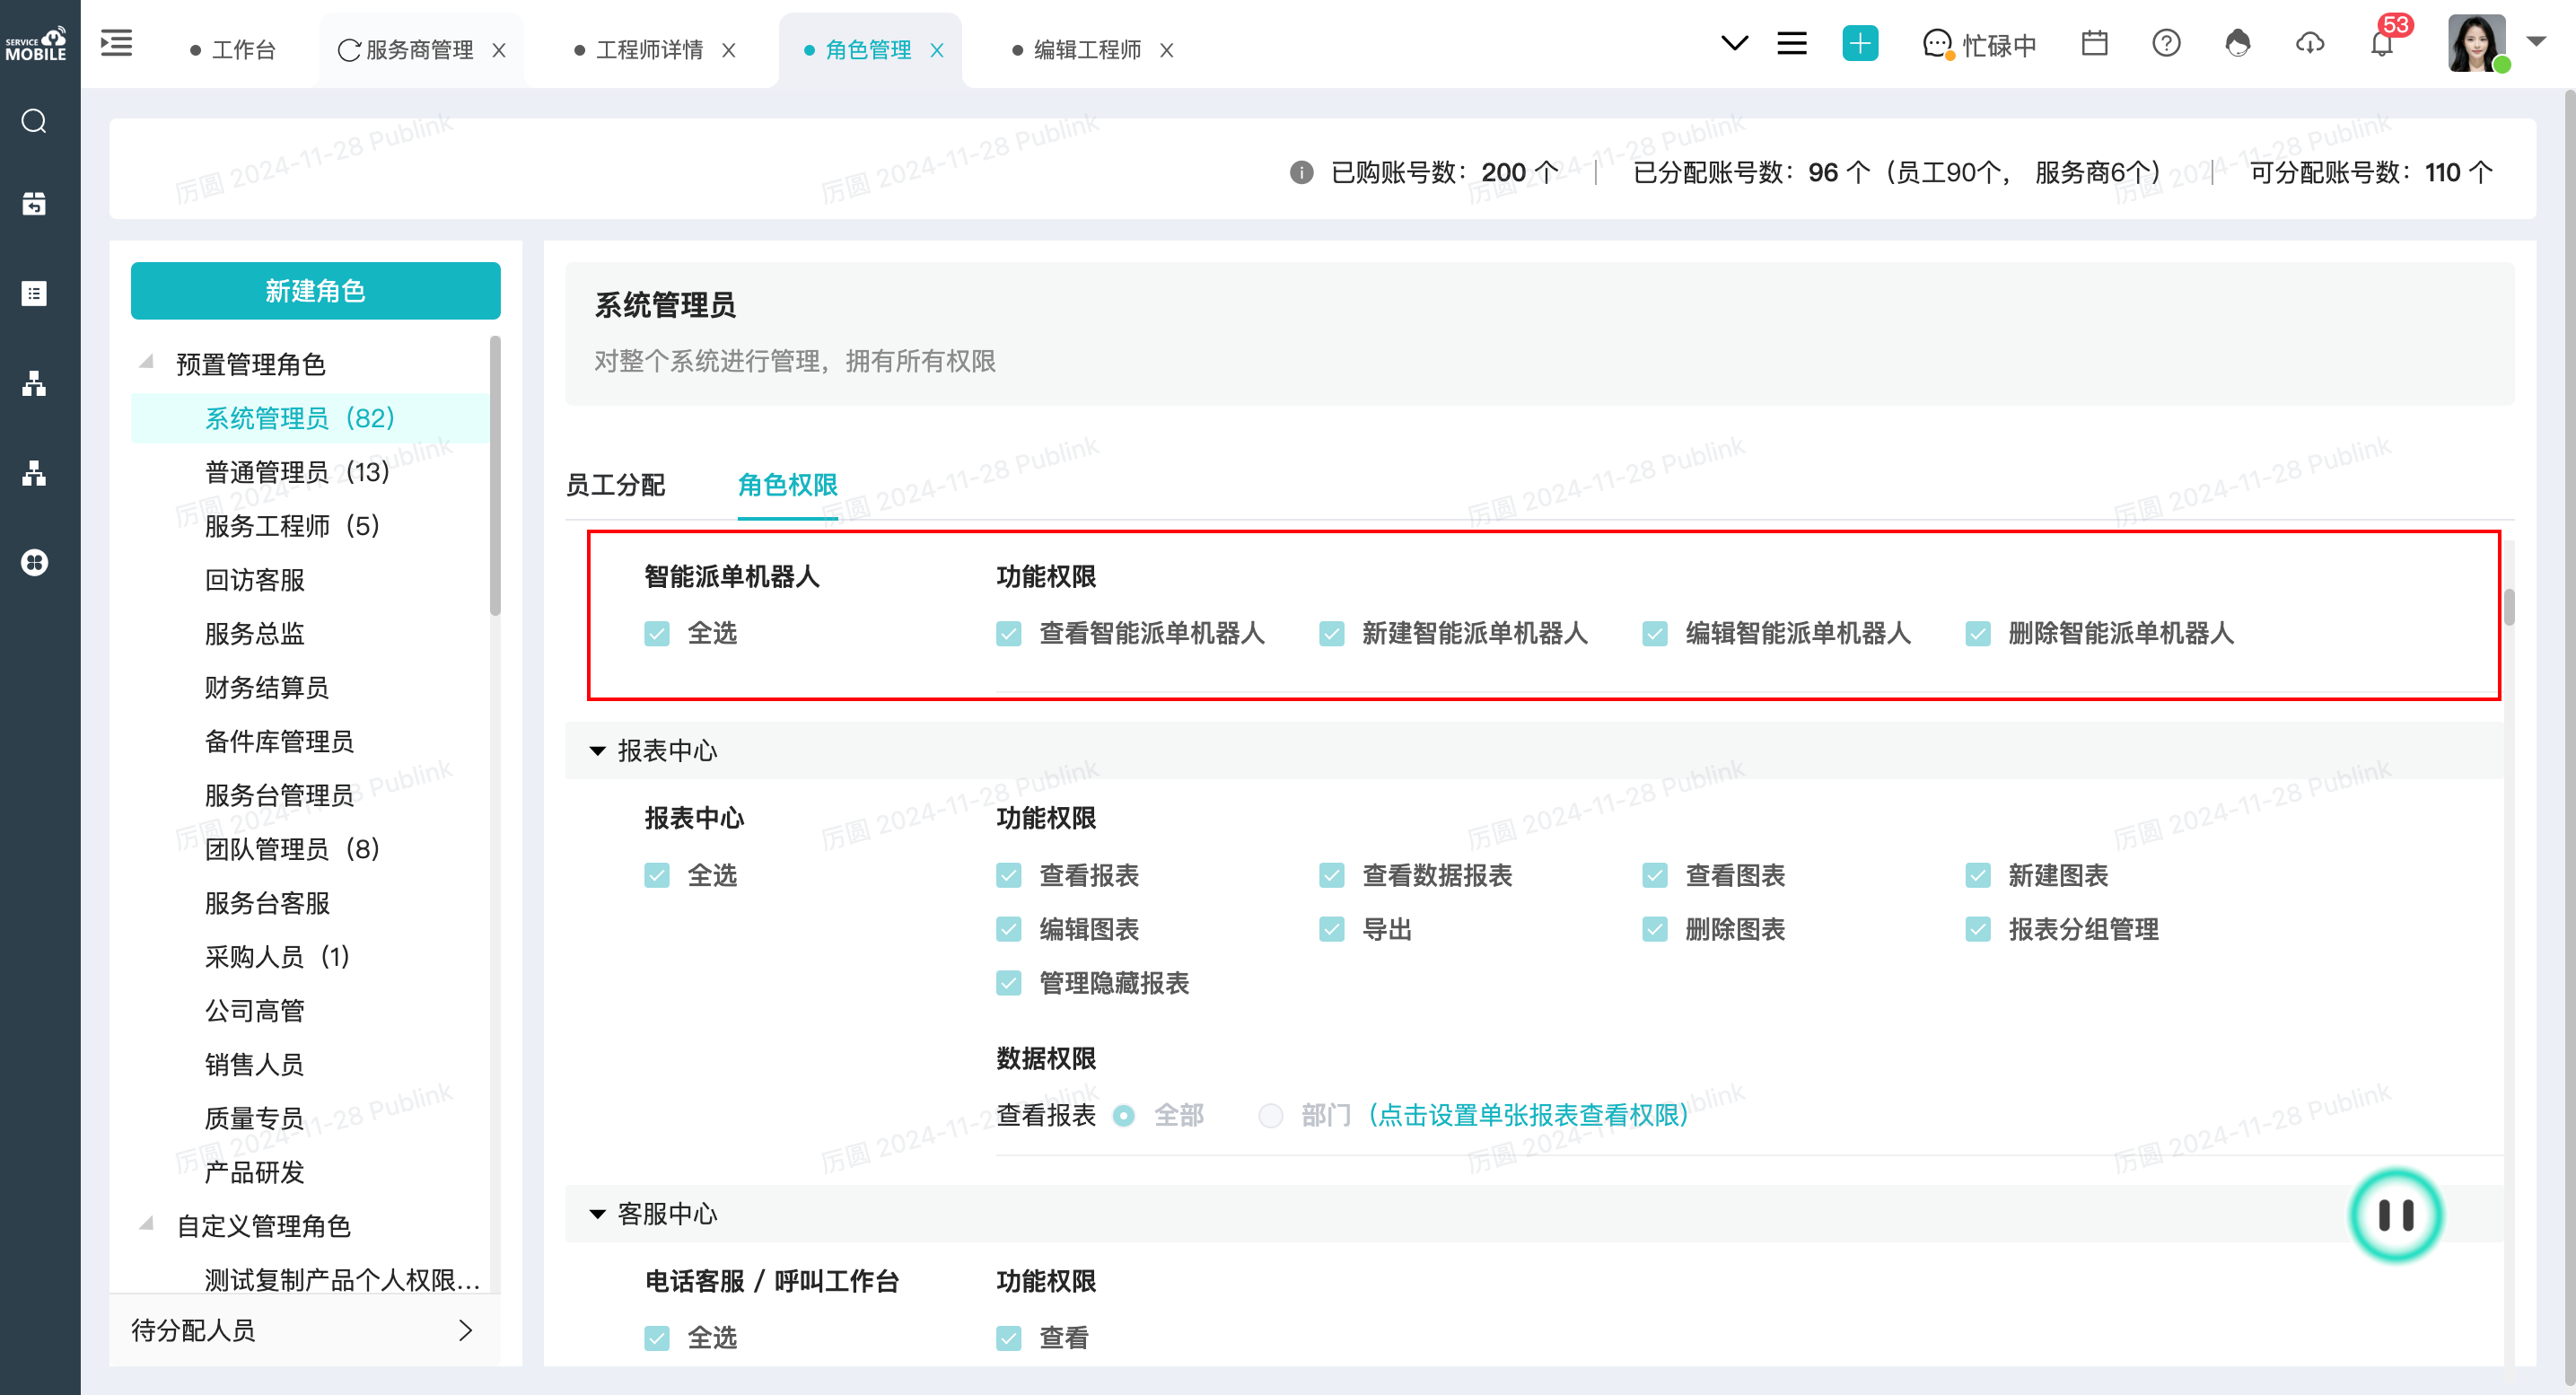Collapse the navigation menu toggle icon
Viewport: 2576px width, 1395px height.
pos(117,43)
